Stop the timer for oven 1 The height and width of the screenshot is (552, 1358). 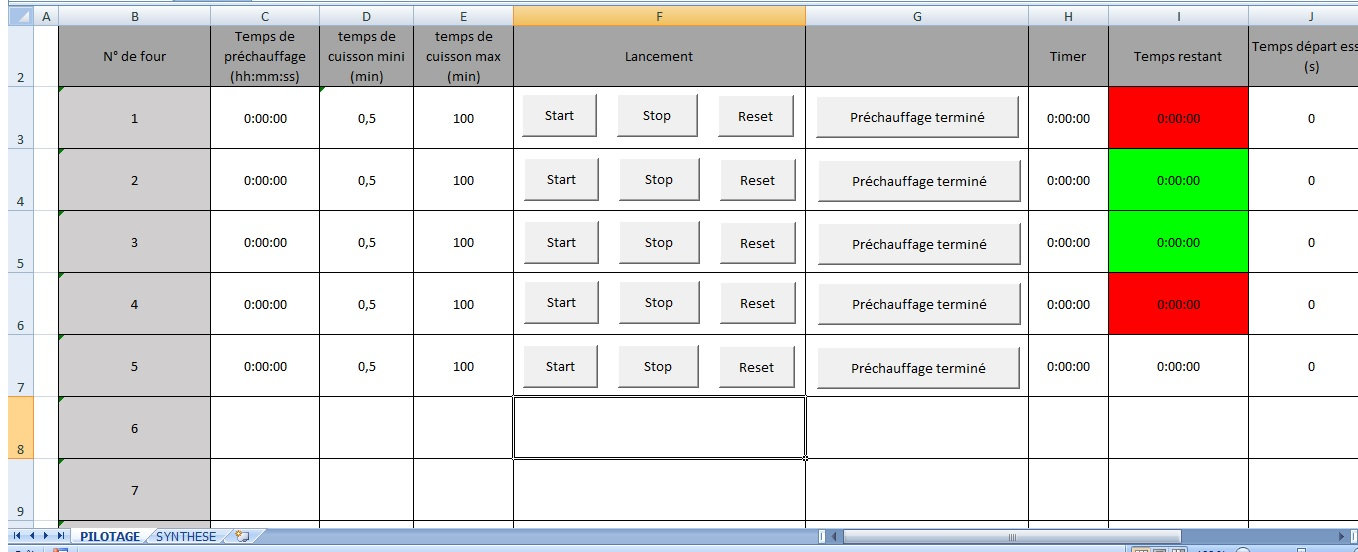tap(657, 116)
